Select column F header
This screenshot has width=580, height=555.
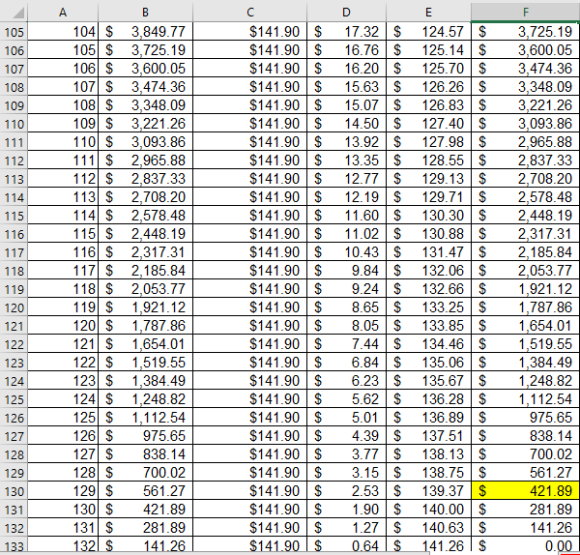[525, 12]
